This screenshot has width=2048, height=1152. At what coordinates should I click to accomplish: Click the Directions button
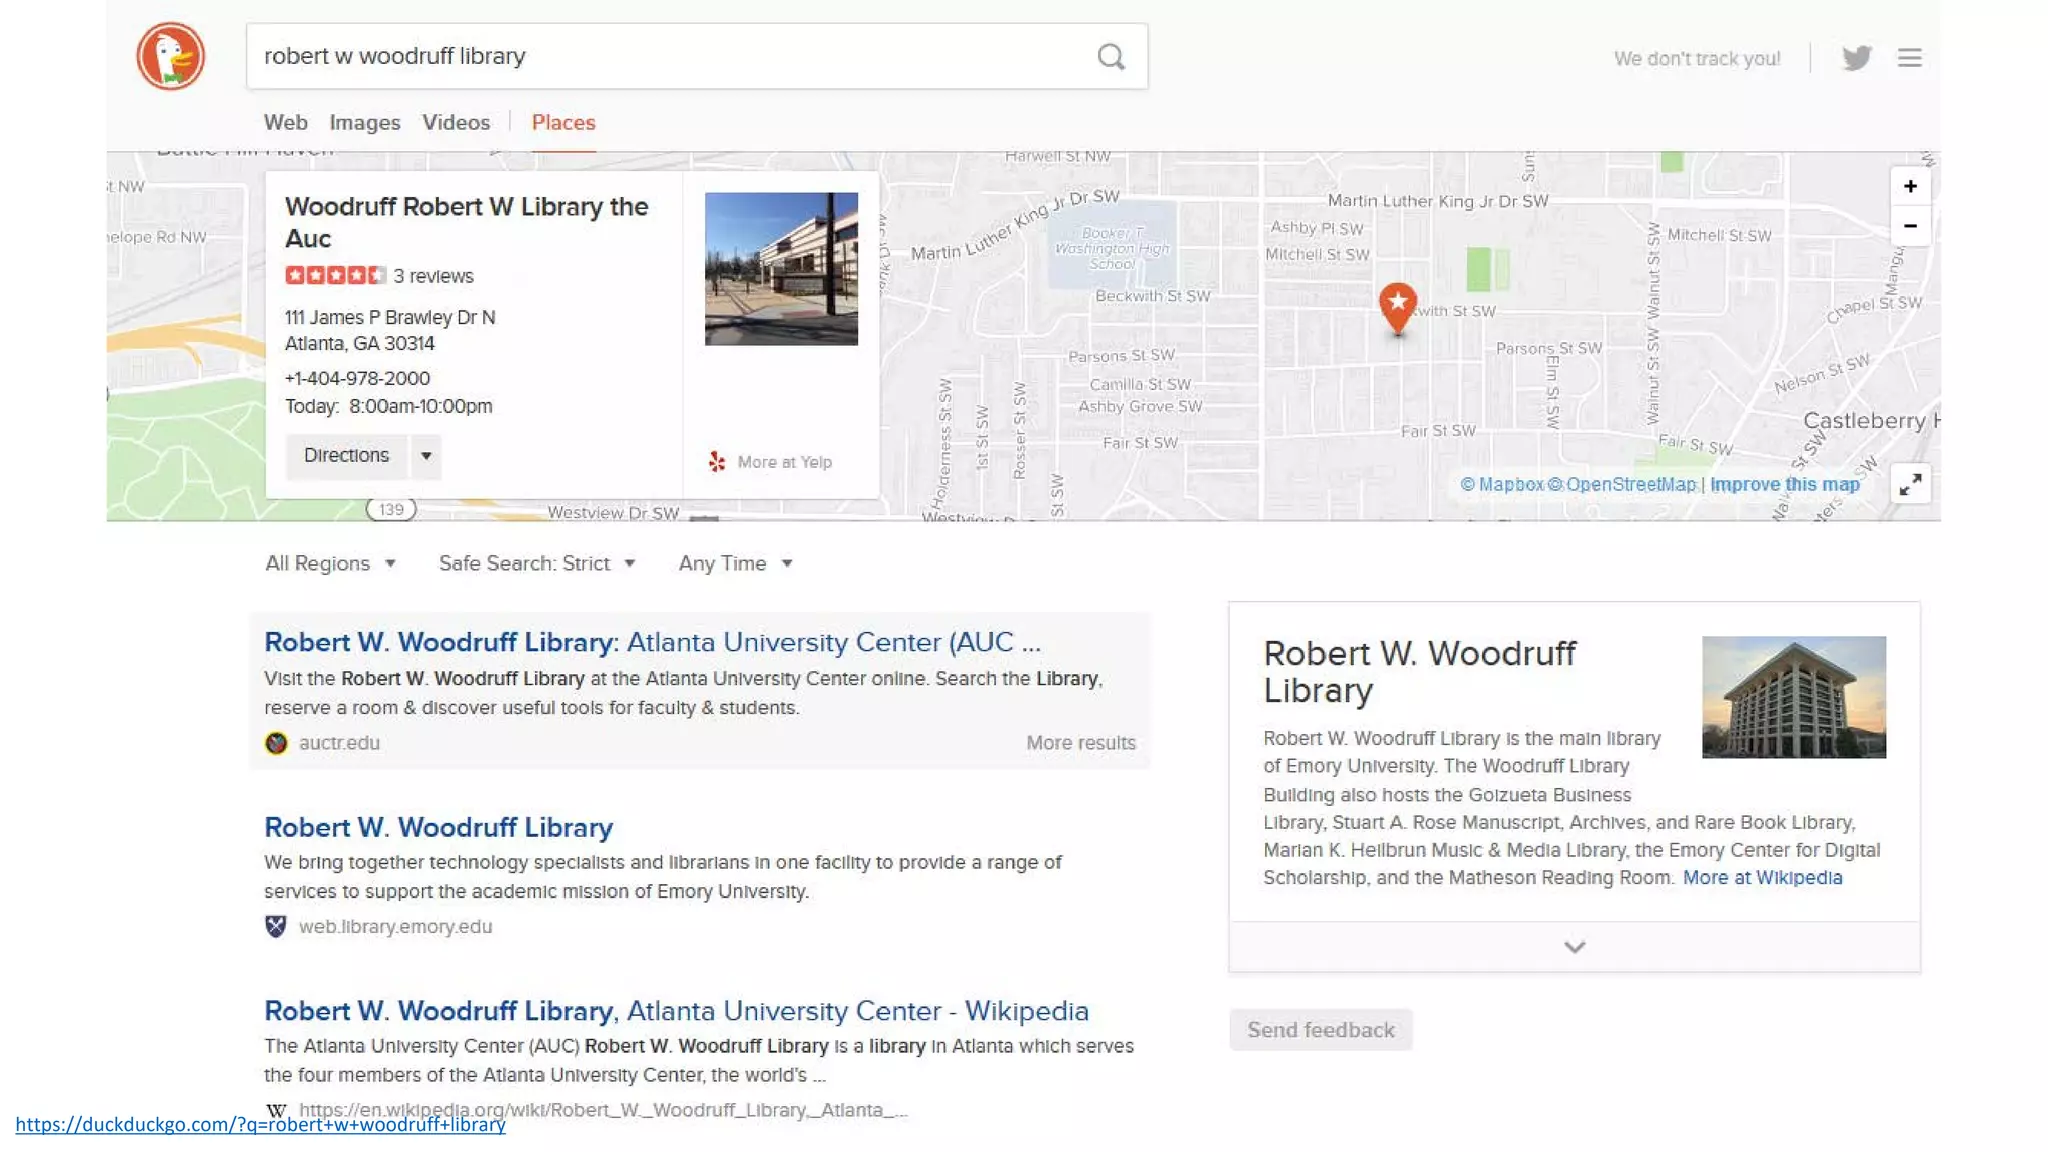tap(346, 456)
